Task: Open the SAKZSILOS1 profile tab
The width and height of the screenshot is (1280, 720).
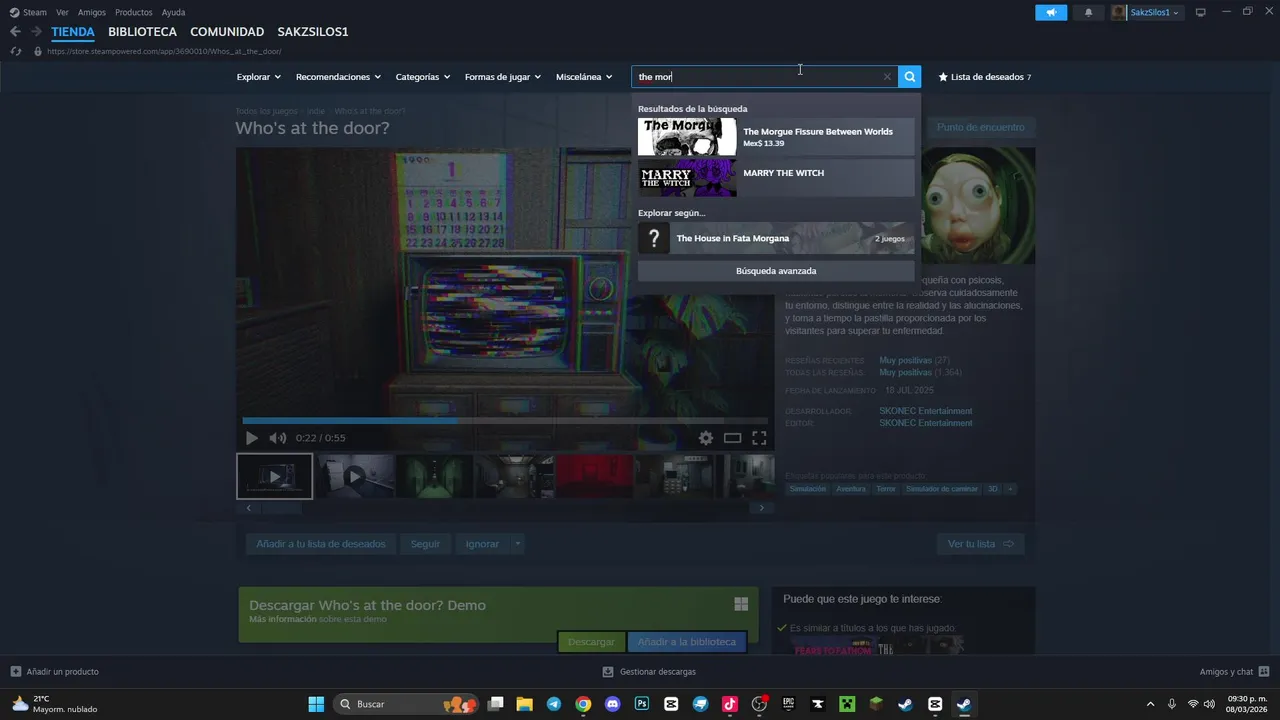Action: point(313,32)
